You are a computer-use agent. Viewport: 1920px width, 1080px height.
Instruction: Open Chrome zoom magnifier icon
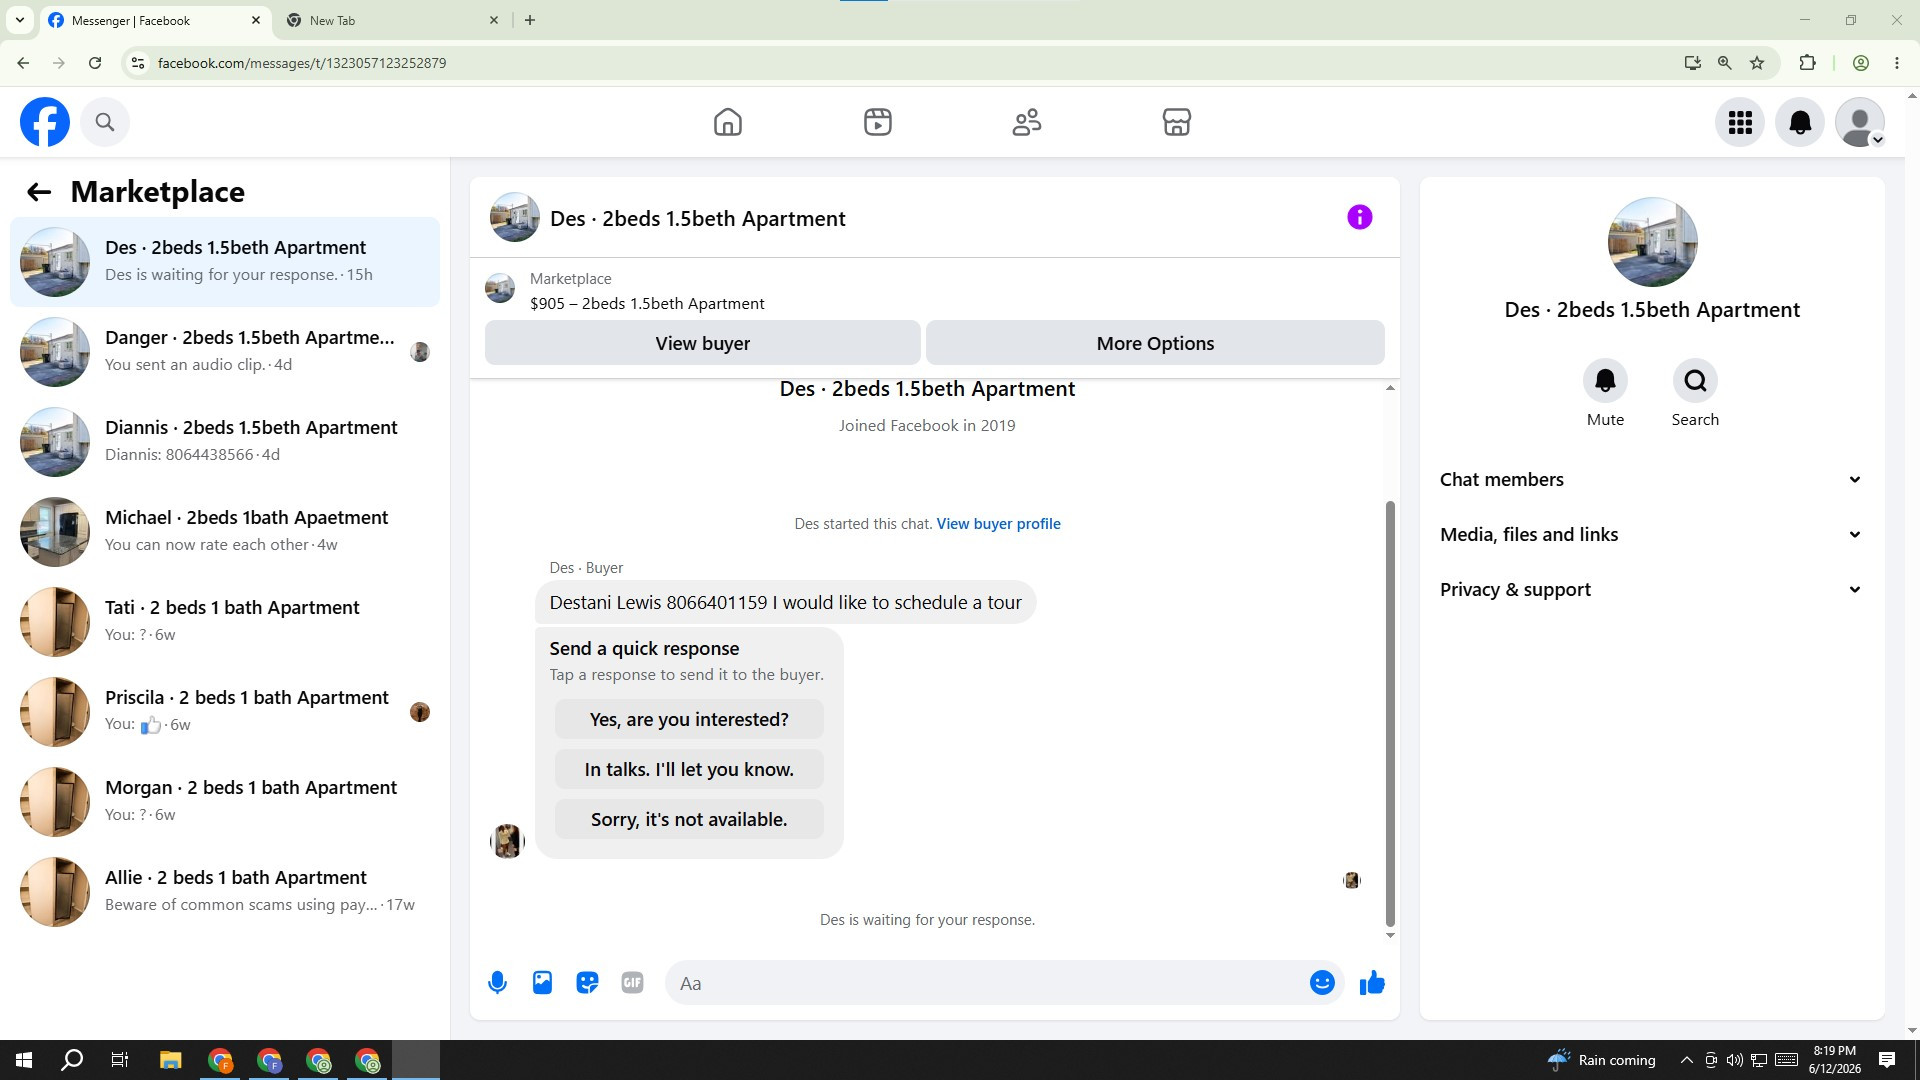click(1725, 63)
